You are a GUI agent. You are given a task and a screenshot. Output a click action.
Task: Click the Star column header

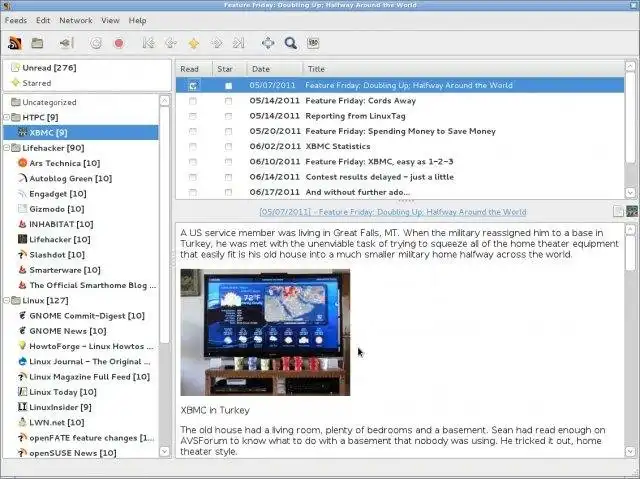pyautogui.click(x=229, y=69)
